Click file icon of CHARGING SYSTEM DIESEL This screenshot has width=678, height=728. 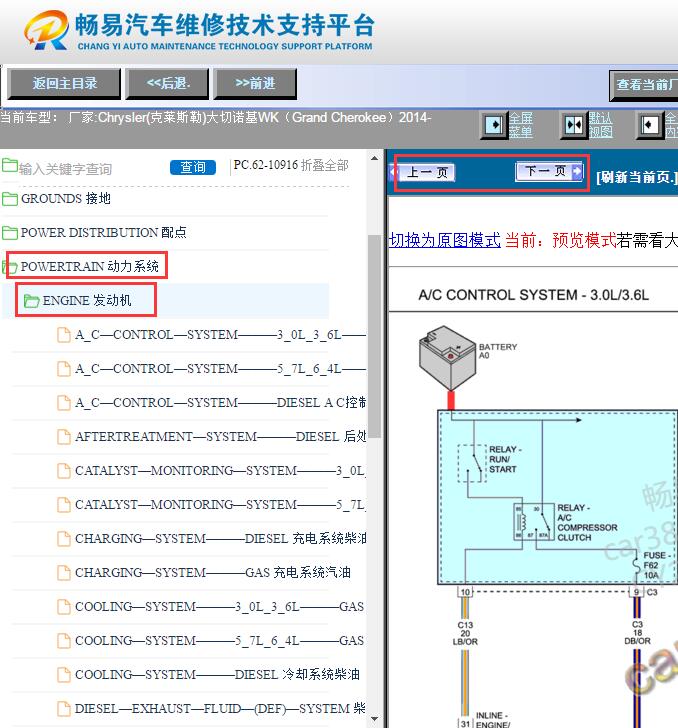64,538
